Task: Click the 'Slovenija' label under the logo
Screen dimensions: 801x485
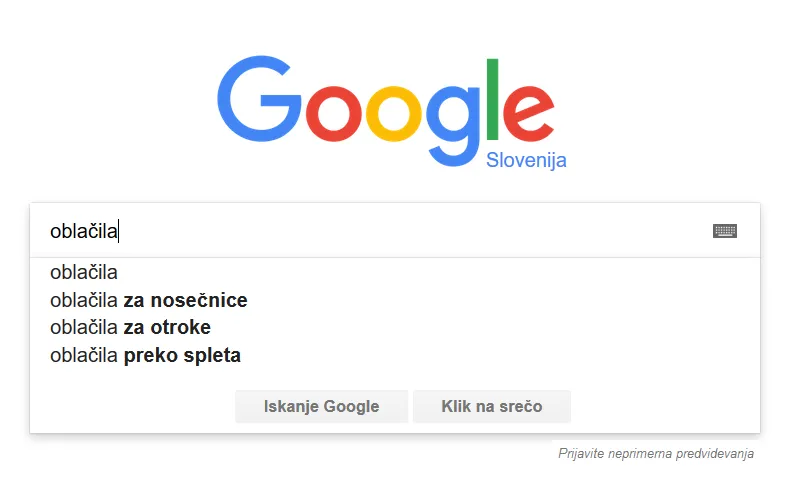Action: coord(526,160)
